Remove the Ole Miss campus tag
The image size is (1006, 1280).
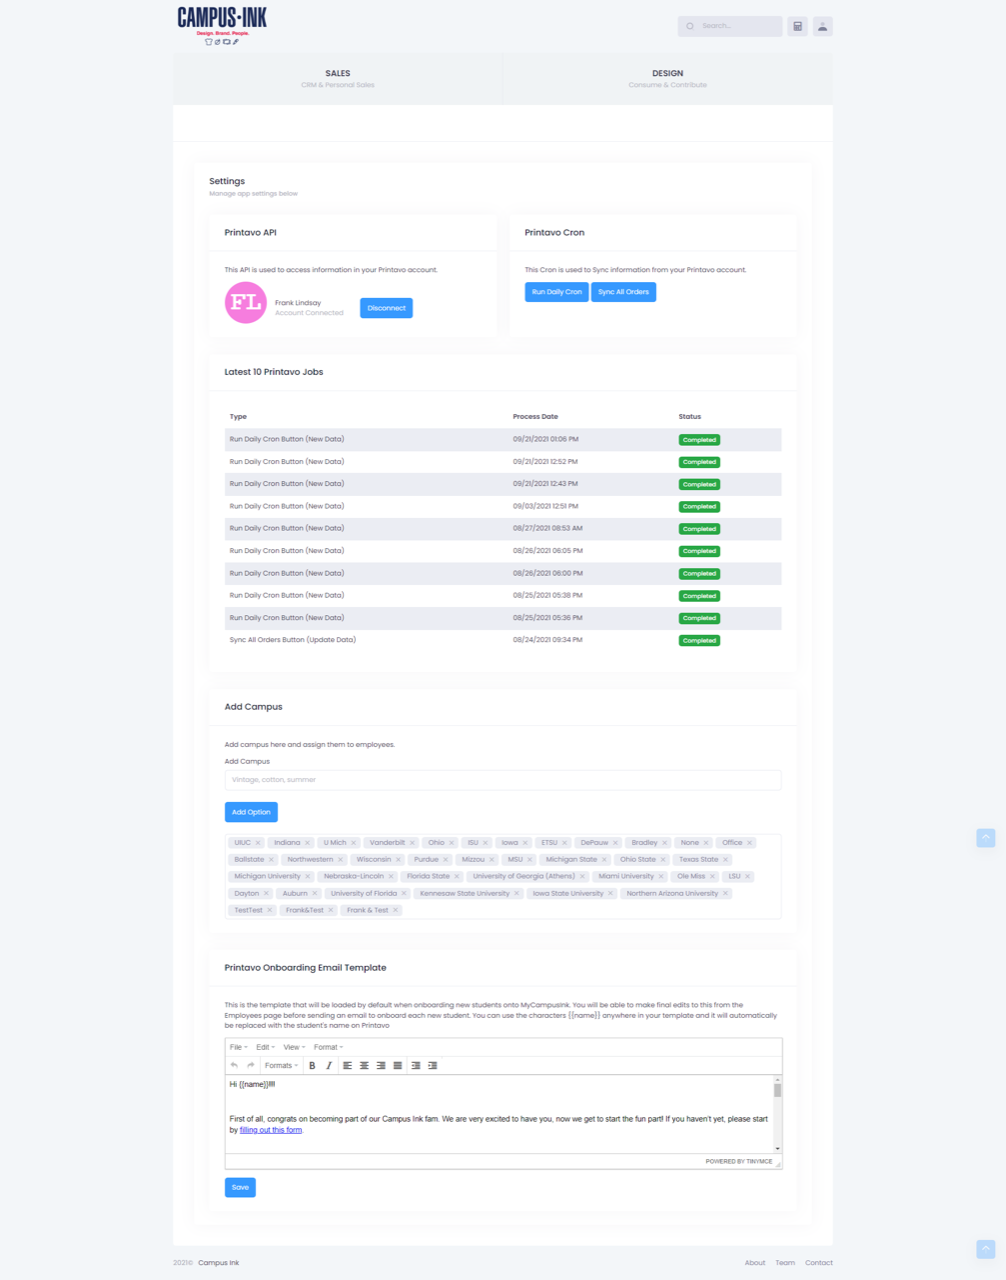712,876
